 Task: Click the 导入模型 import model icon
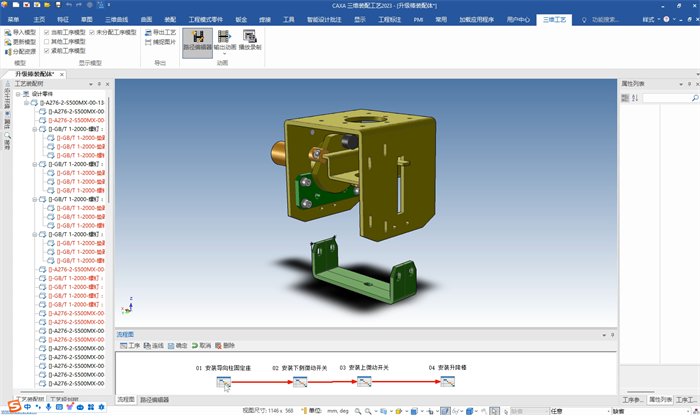point(8,32)
